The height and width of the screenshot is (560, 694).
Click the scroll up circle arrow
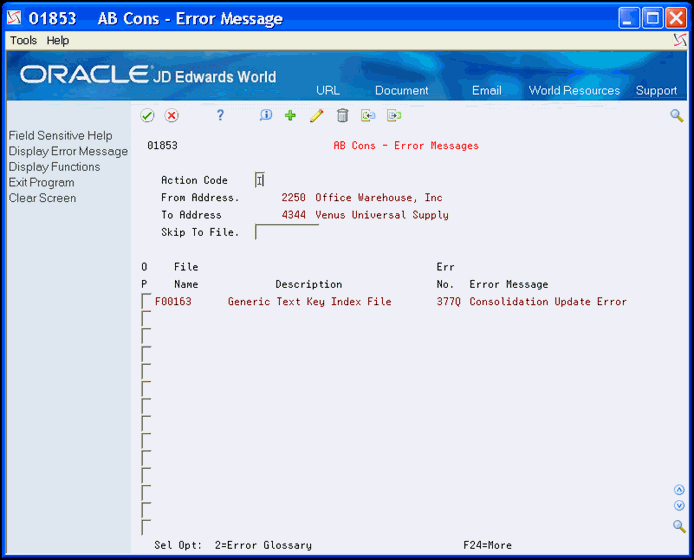click(679, 490)
